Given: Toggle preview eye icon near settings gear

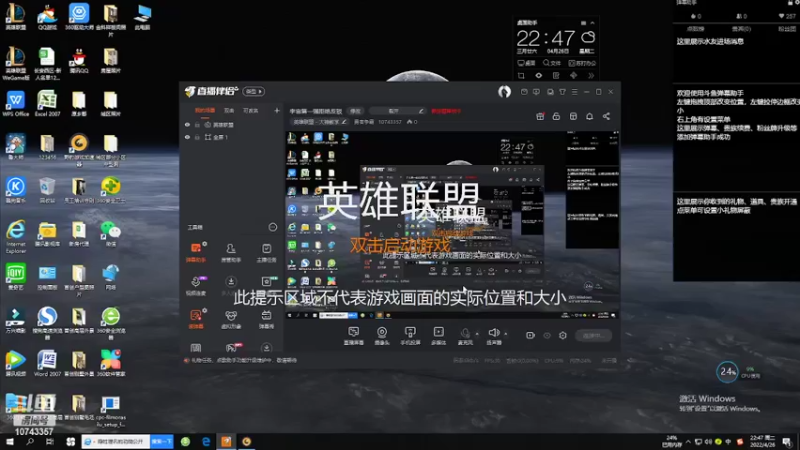Looking at the screenshot, I should point(547,335).
